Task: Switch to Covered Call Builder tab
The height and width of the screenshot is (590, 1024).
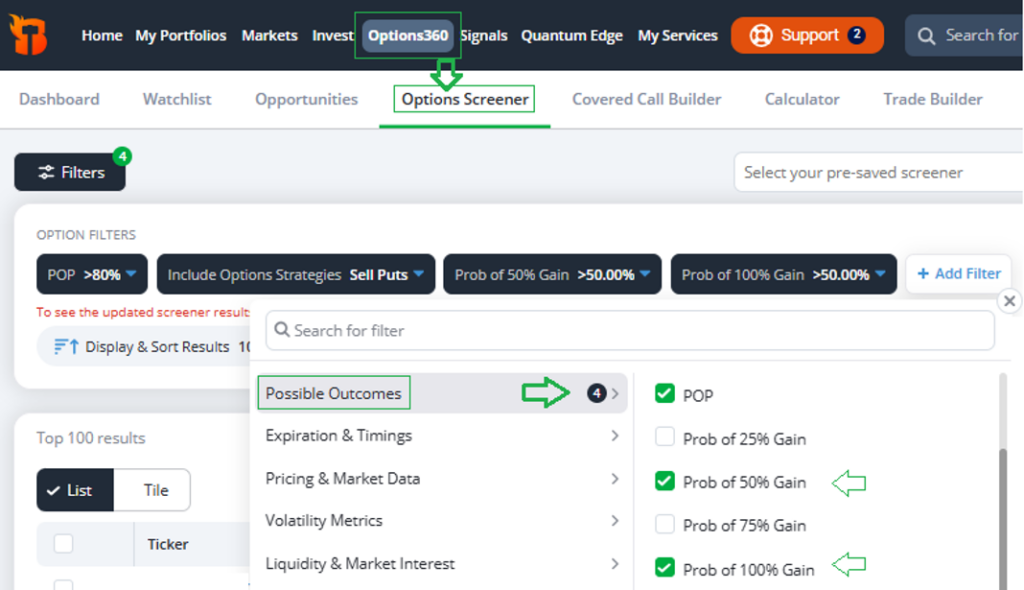Action: [x=647, y=99]
